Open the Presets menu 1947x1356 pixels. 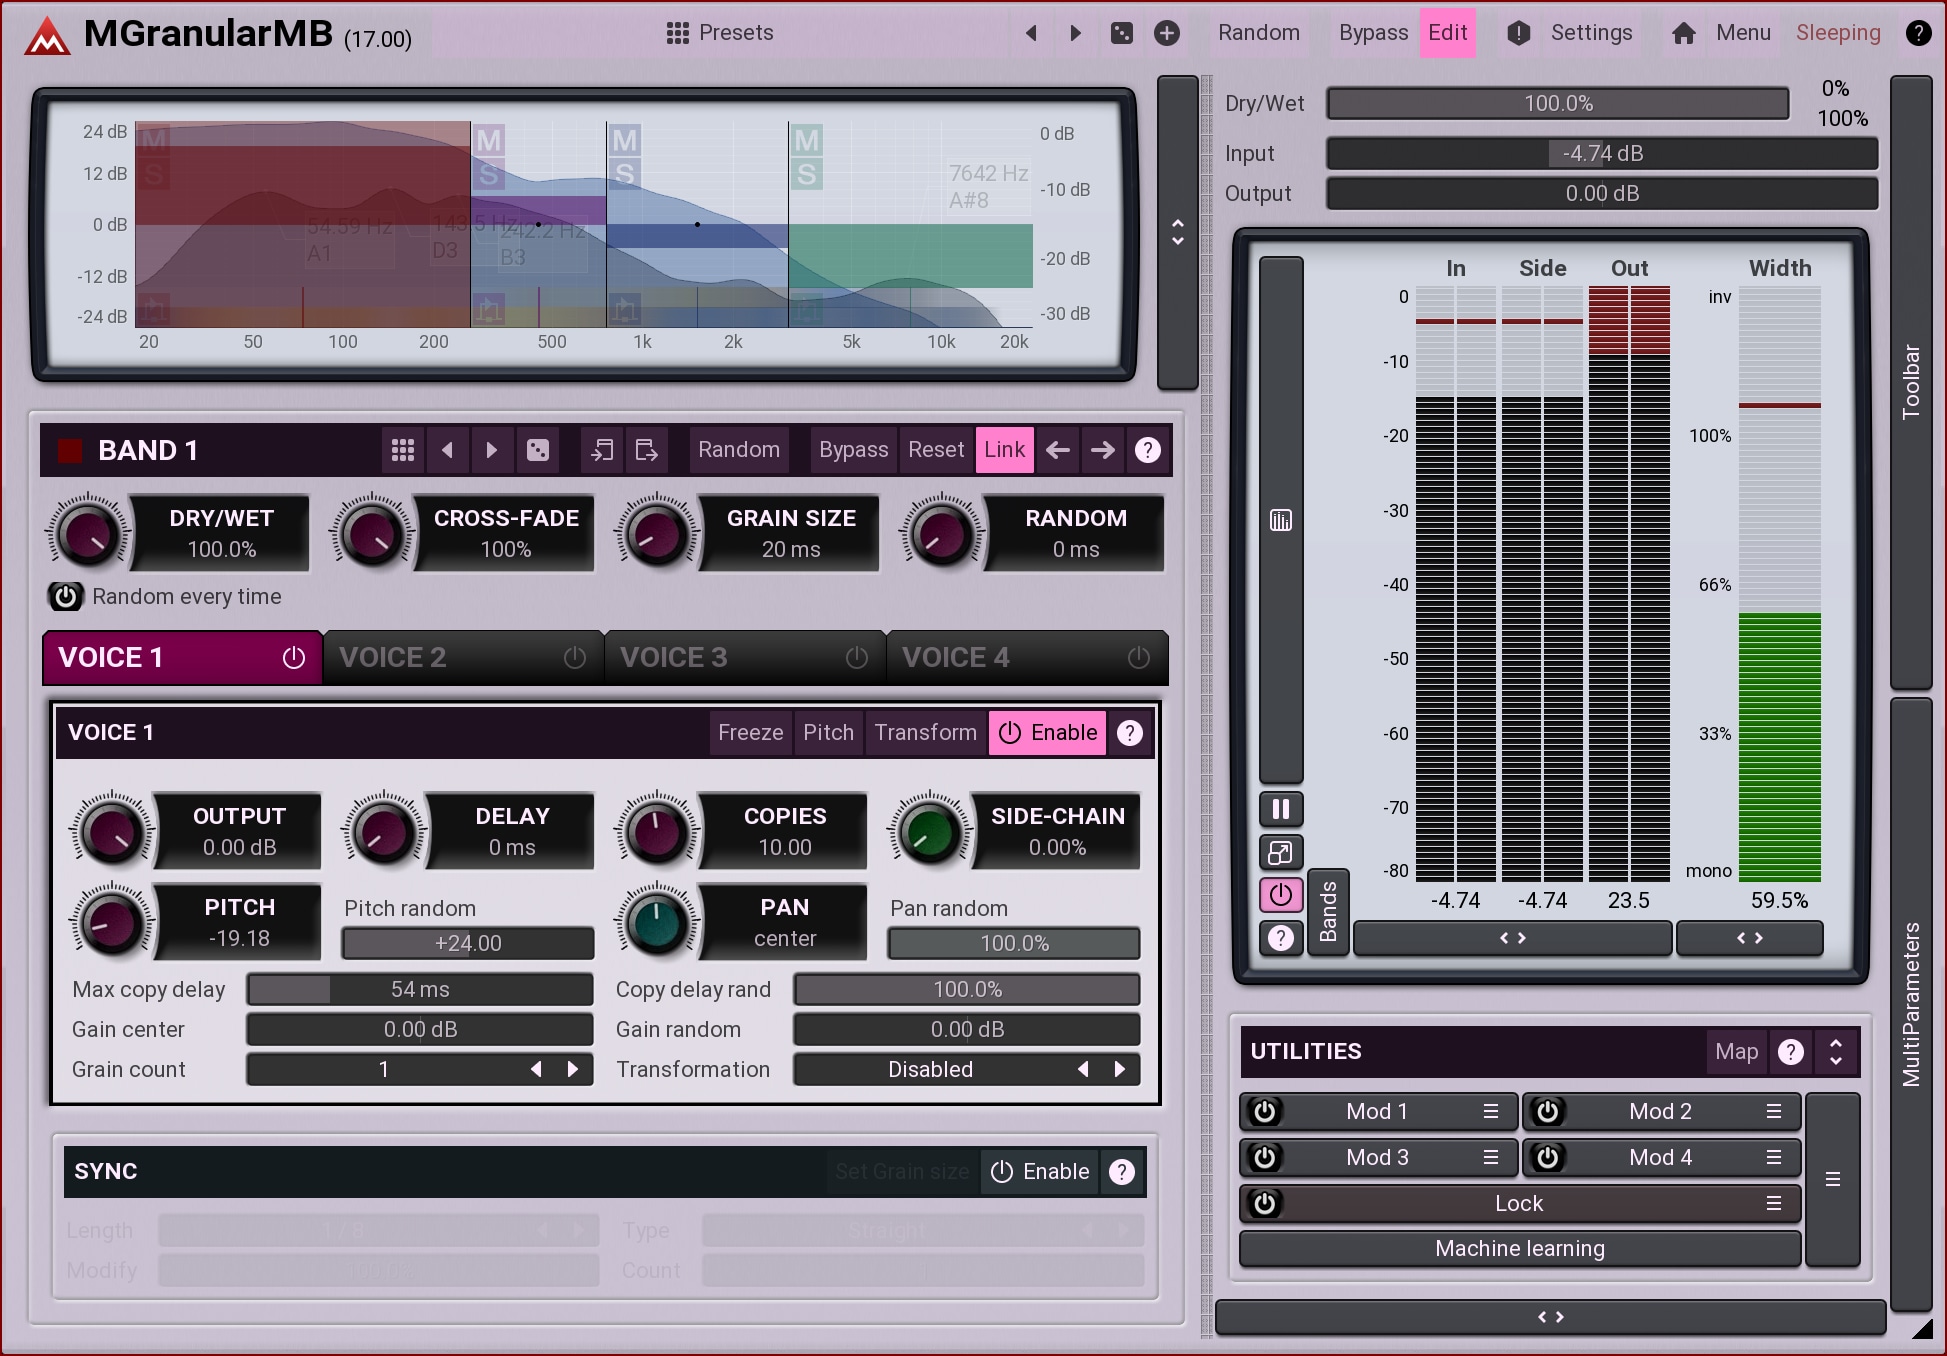click(720, 33)
